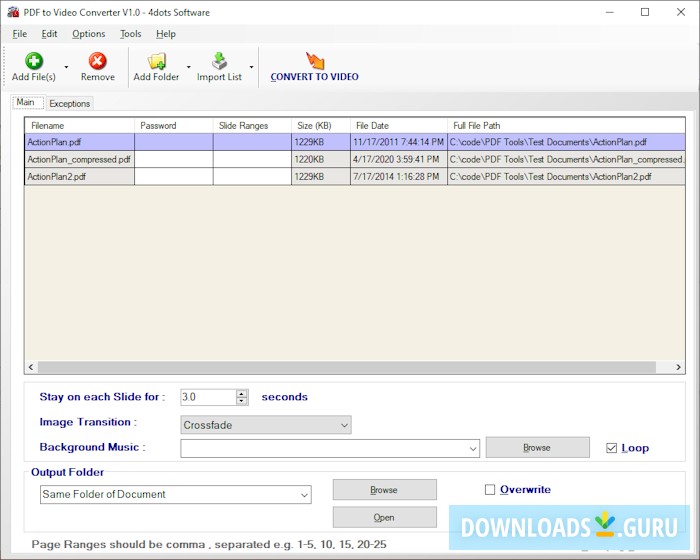The image size is (700, 560).
Task: Start conversion with Convert to Video icon
Action: point(315,60)
